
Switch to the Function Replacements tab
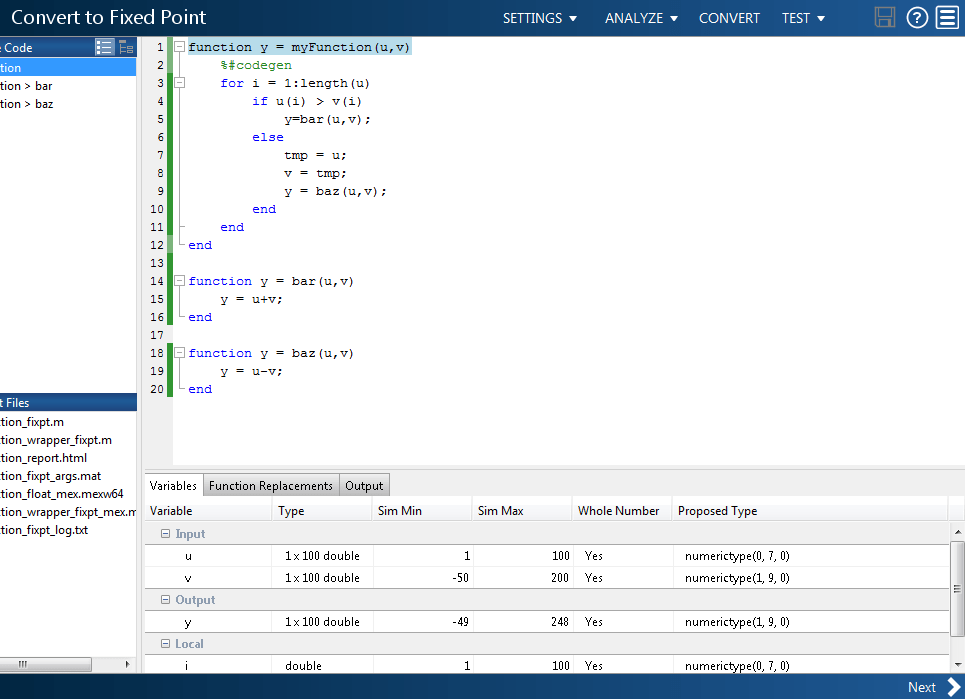(x=271, y=486)
